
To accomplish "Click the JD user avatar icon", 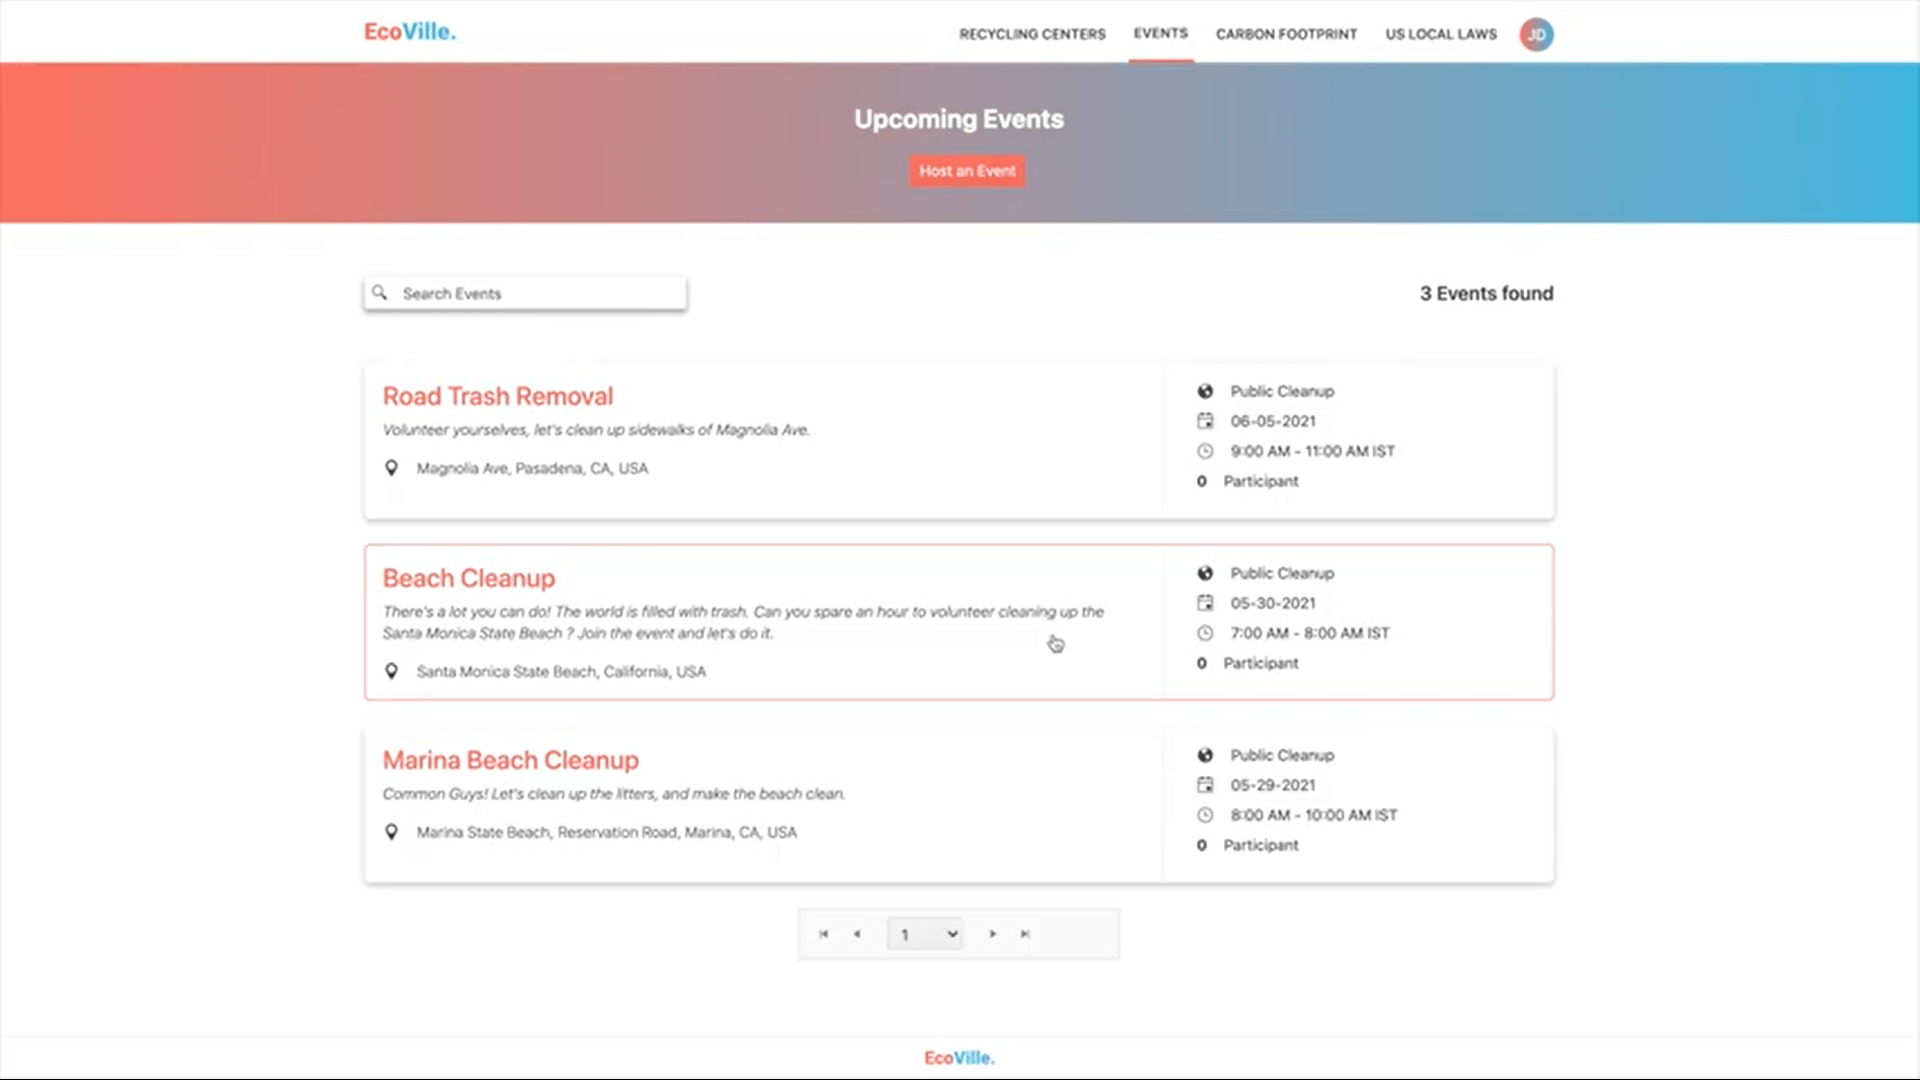I will (x=1536, y=35).
